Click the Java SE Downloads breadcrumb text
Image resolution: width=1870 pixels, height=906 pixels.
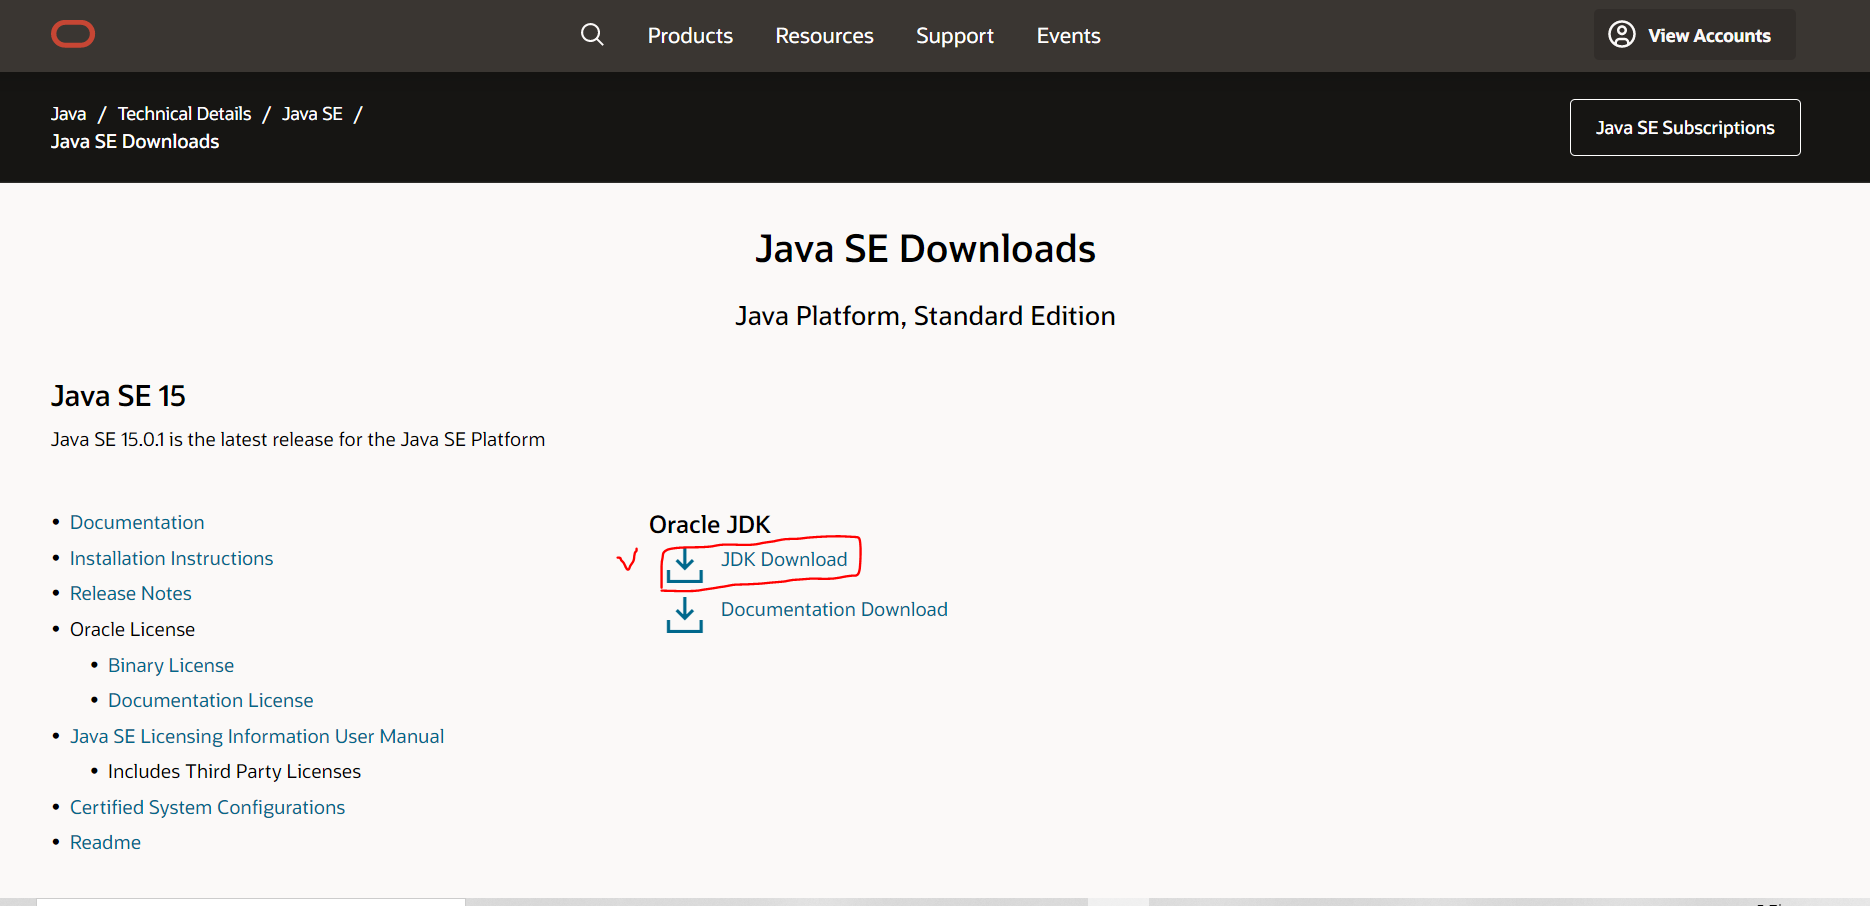[135, 142]
